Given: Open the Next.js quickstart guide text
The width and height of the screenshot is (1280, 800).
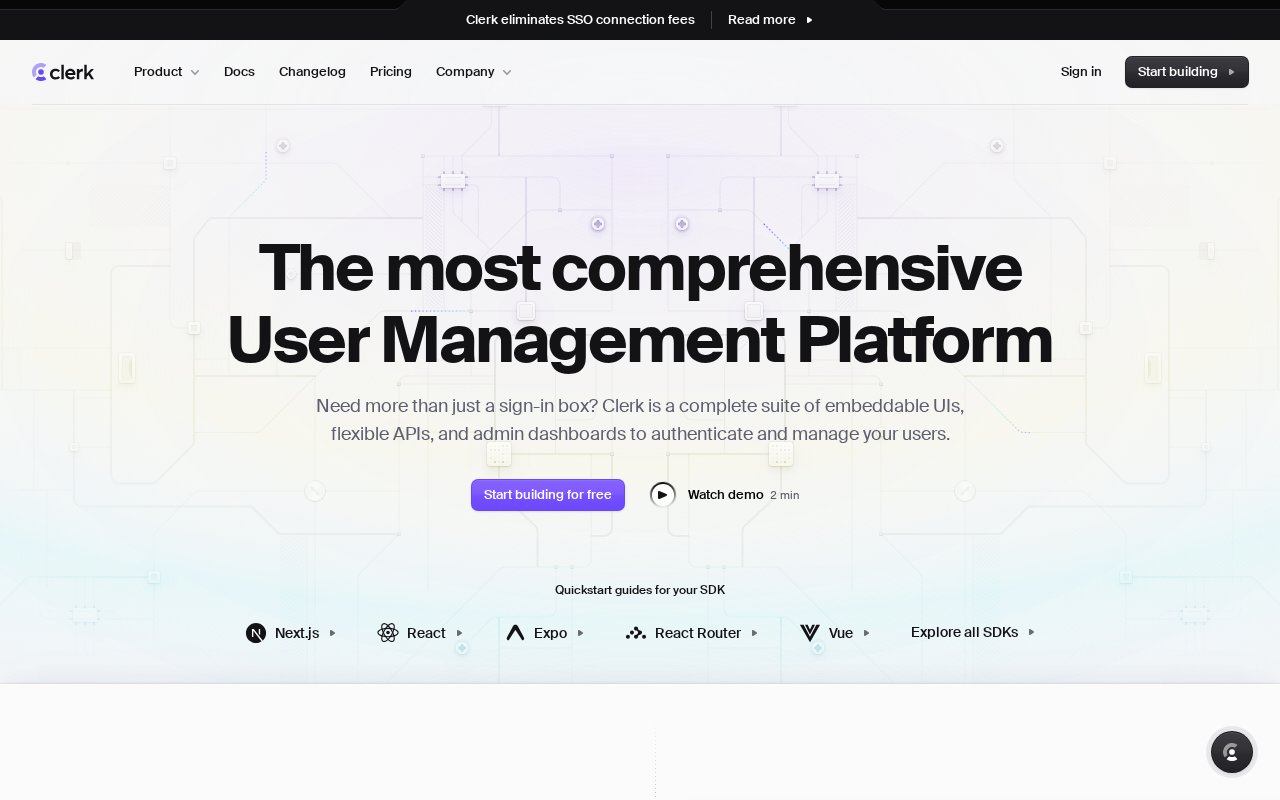Looking at the screenshot, I should pos(297,633).
